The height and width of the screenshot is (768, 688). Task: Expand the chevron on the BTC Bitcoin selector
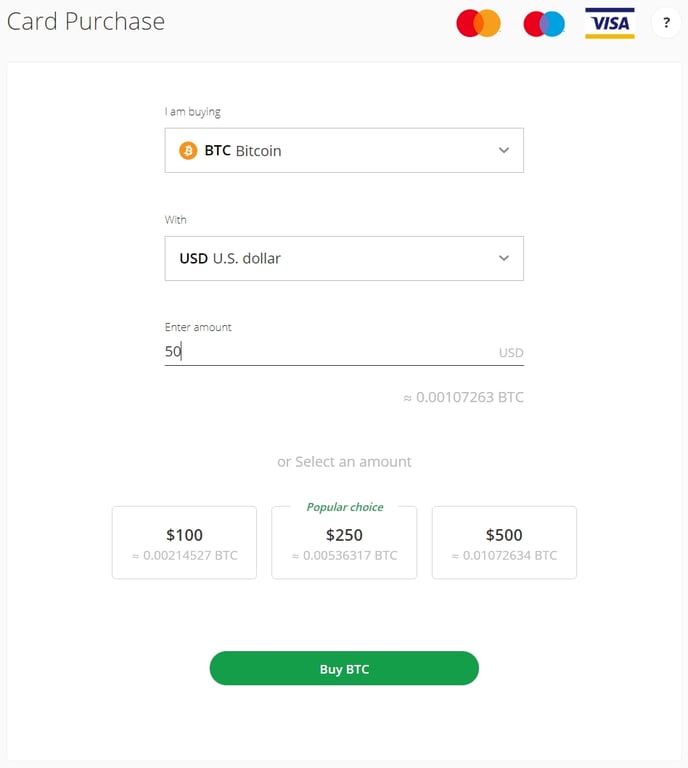point(503,151)
